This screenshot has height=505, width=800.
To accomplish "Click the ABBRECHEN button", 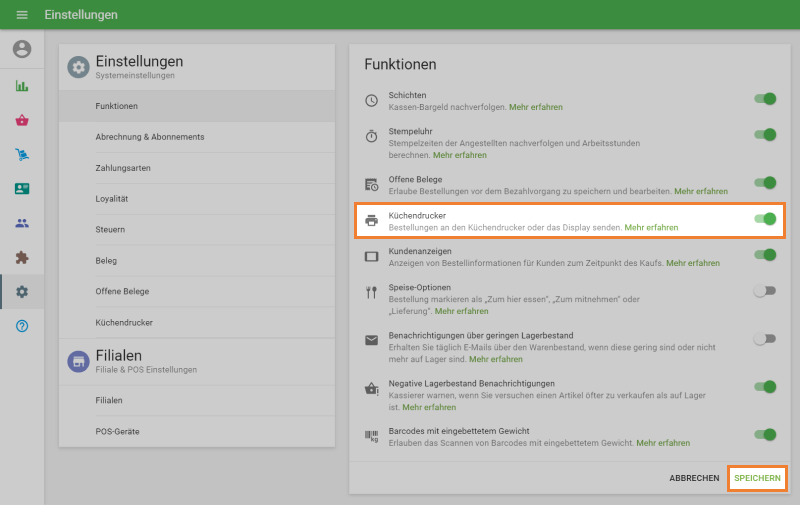I will pyautogui.click(x=694, y=478).
